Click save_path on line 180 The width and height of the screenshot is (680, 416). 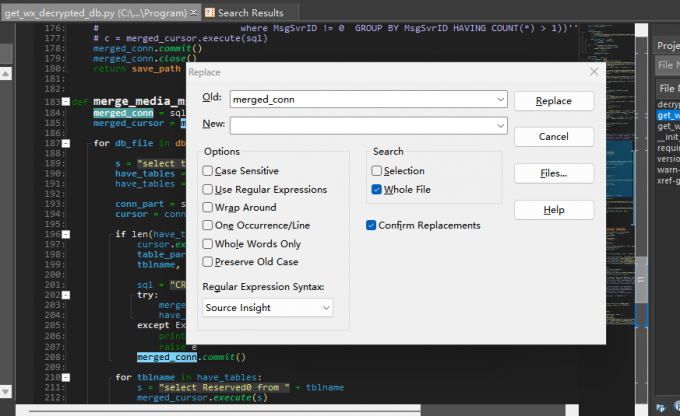pos(156,69)
